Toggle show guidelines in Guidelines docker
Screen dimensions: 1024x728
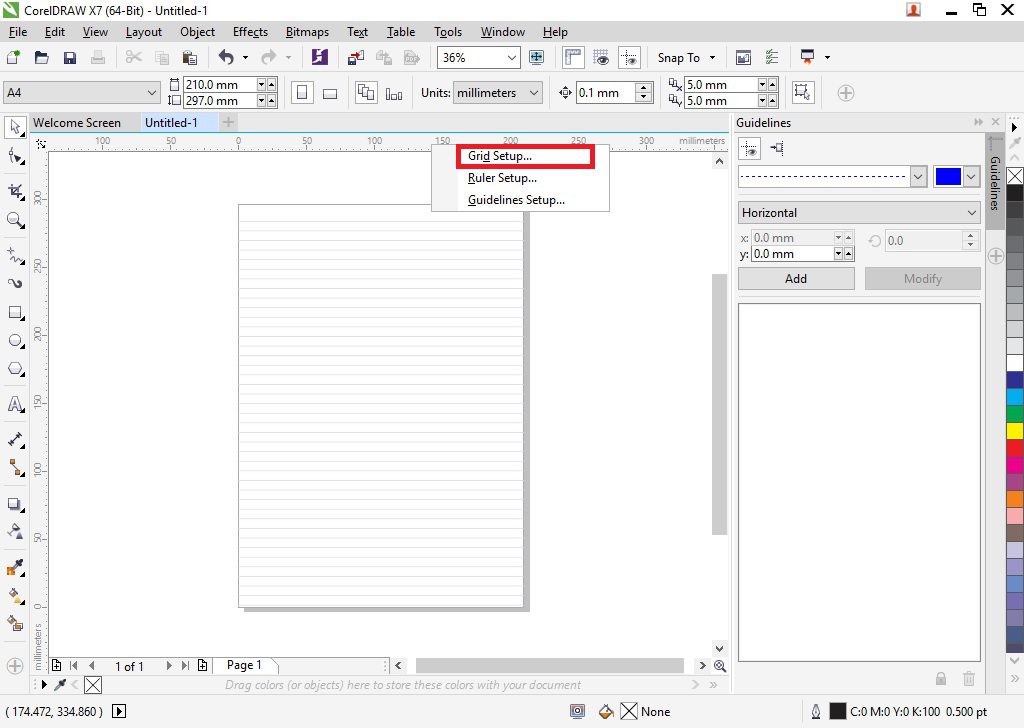point(750,148)
